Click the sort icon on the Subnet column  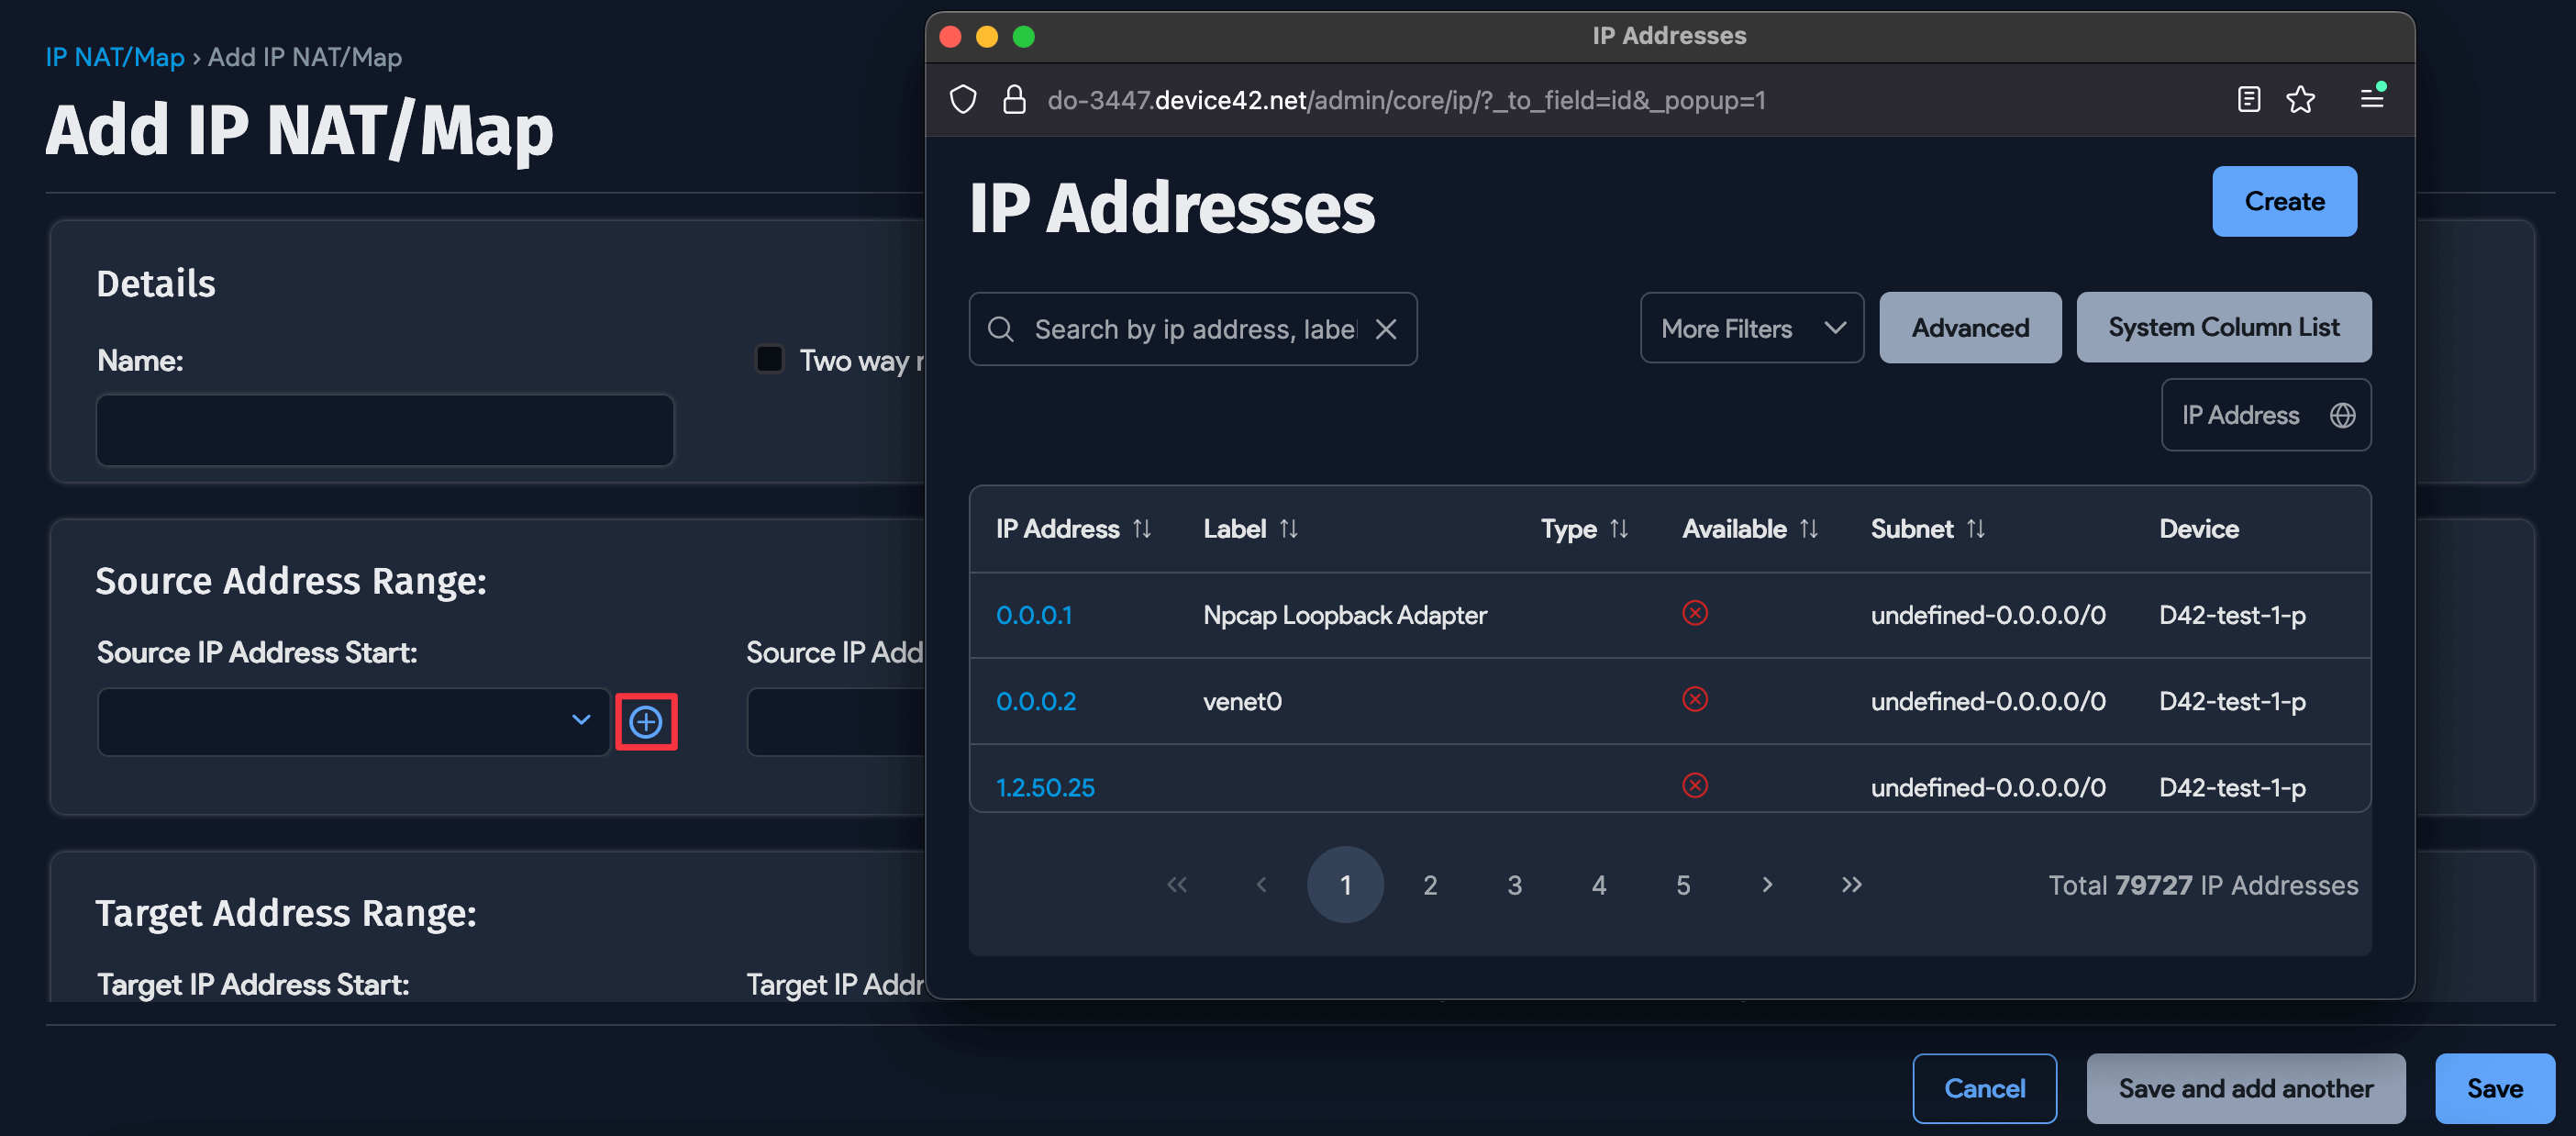[x=1975, y=528]
